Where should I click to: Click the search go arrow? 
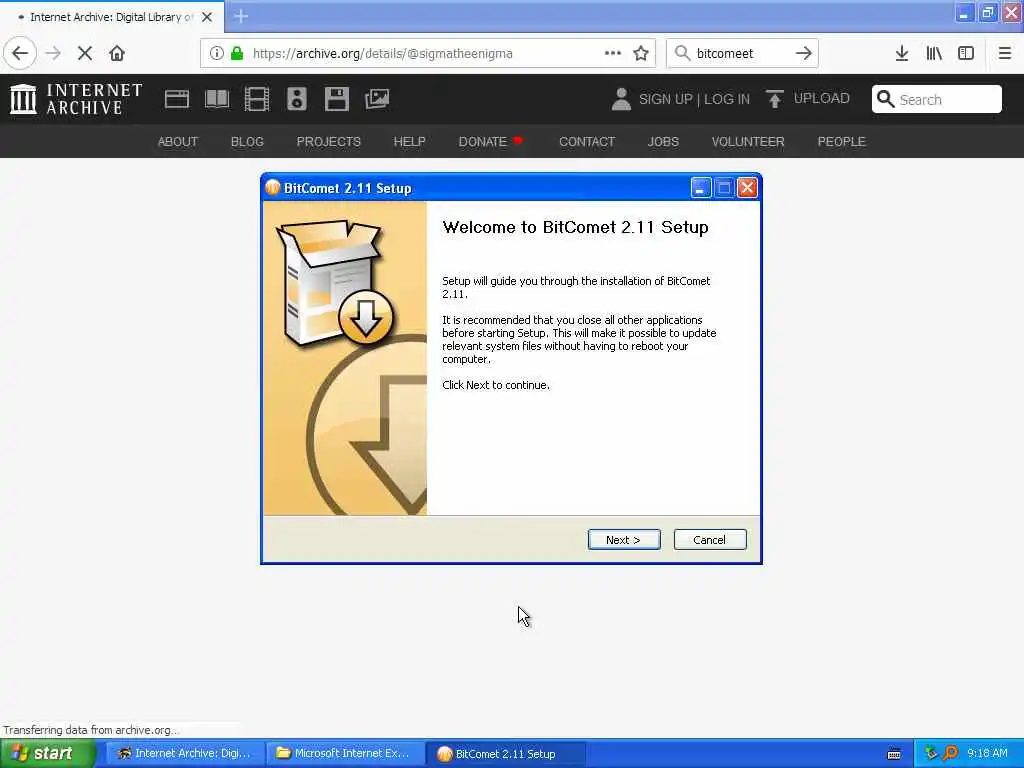point(803,54)
